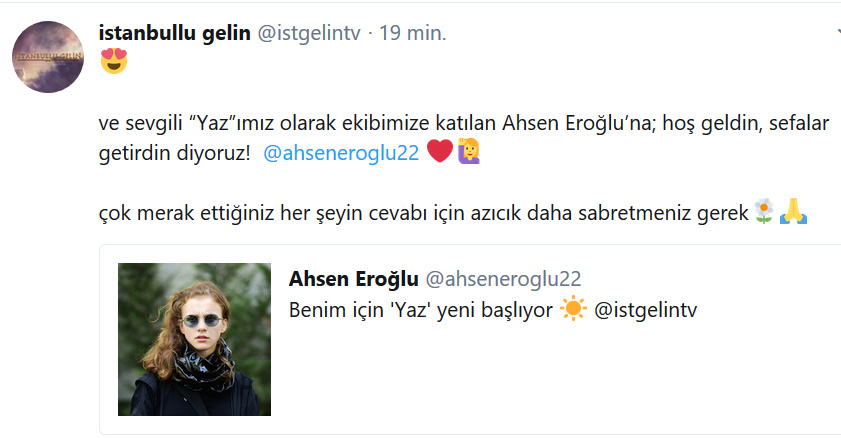The image size is (841, 438).
Task: Click the @istgelintv mention in quoted tweet
Action: (645, 310)
